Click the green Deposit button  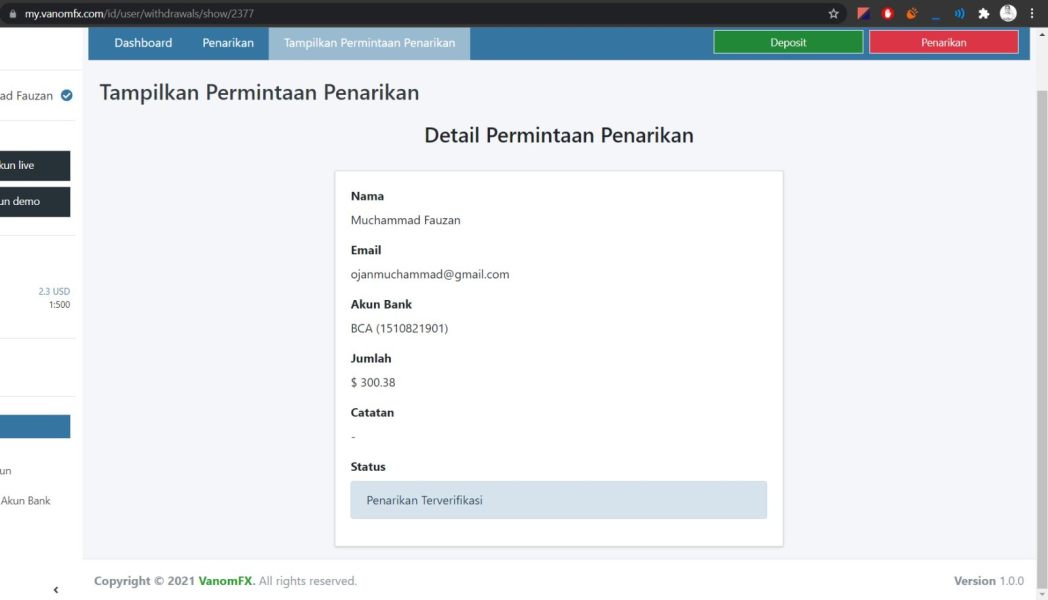(788, 42)
